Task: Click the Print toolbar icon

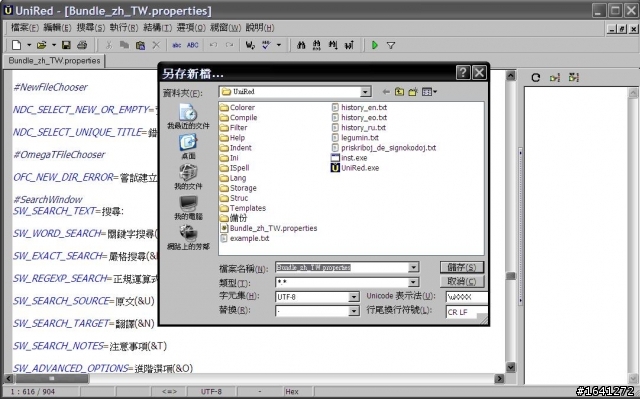Action: coord(82,45)
